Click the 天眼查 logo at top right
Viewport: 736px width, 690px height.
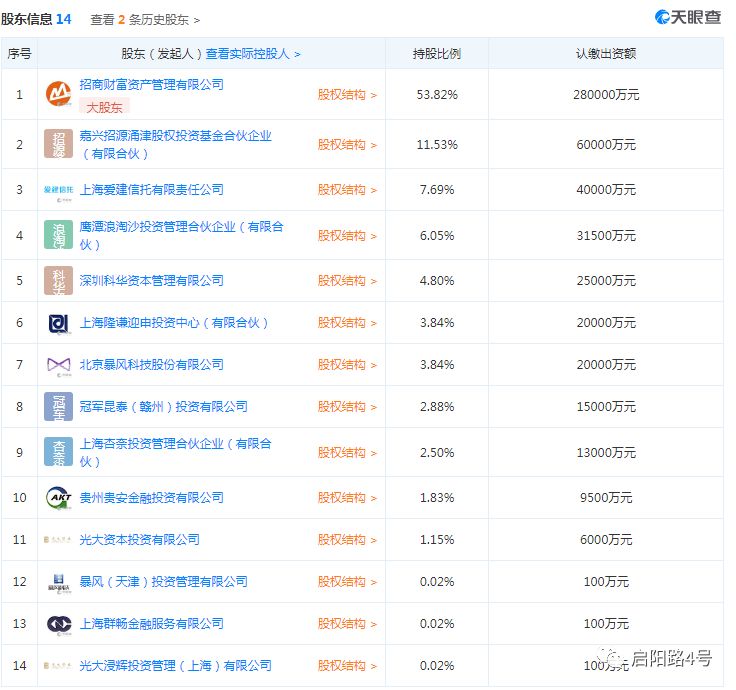tap(688, 17)
